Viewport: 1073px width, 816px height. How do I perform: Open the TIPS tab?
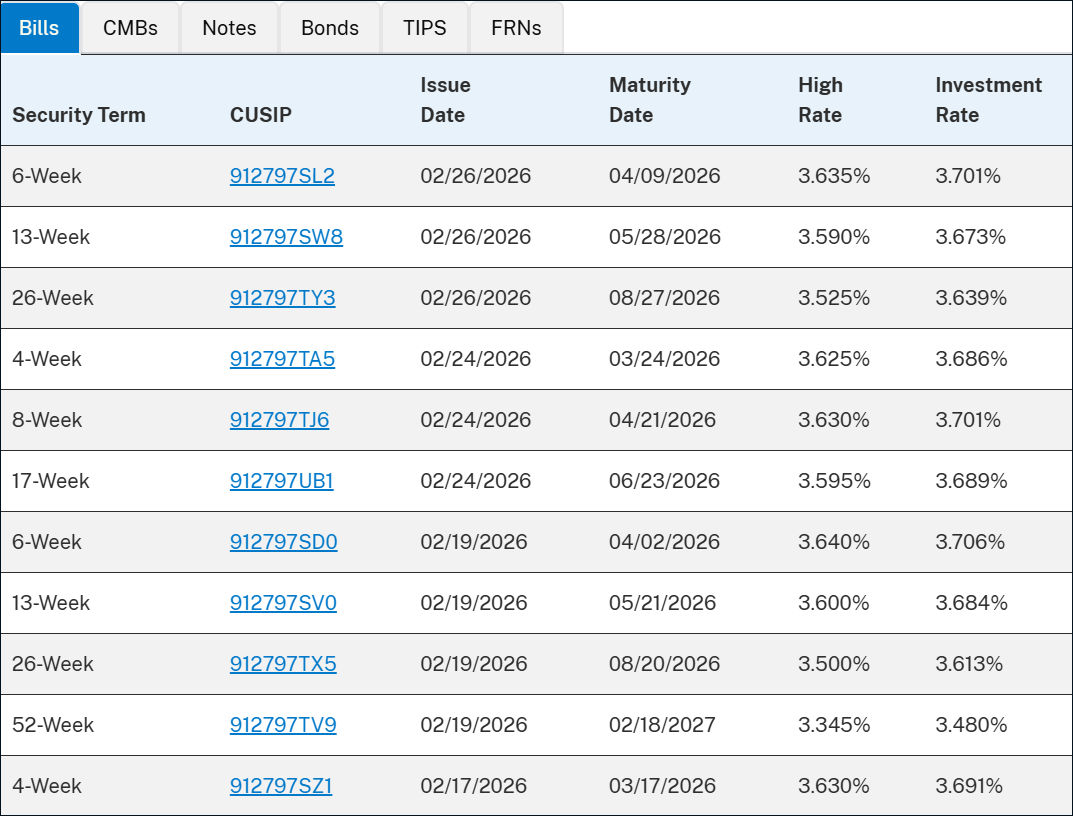tap(425, 28)
